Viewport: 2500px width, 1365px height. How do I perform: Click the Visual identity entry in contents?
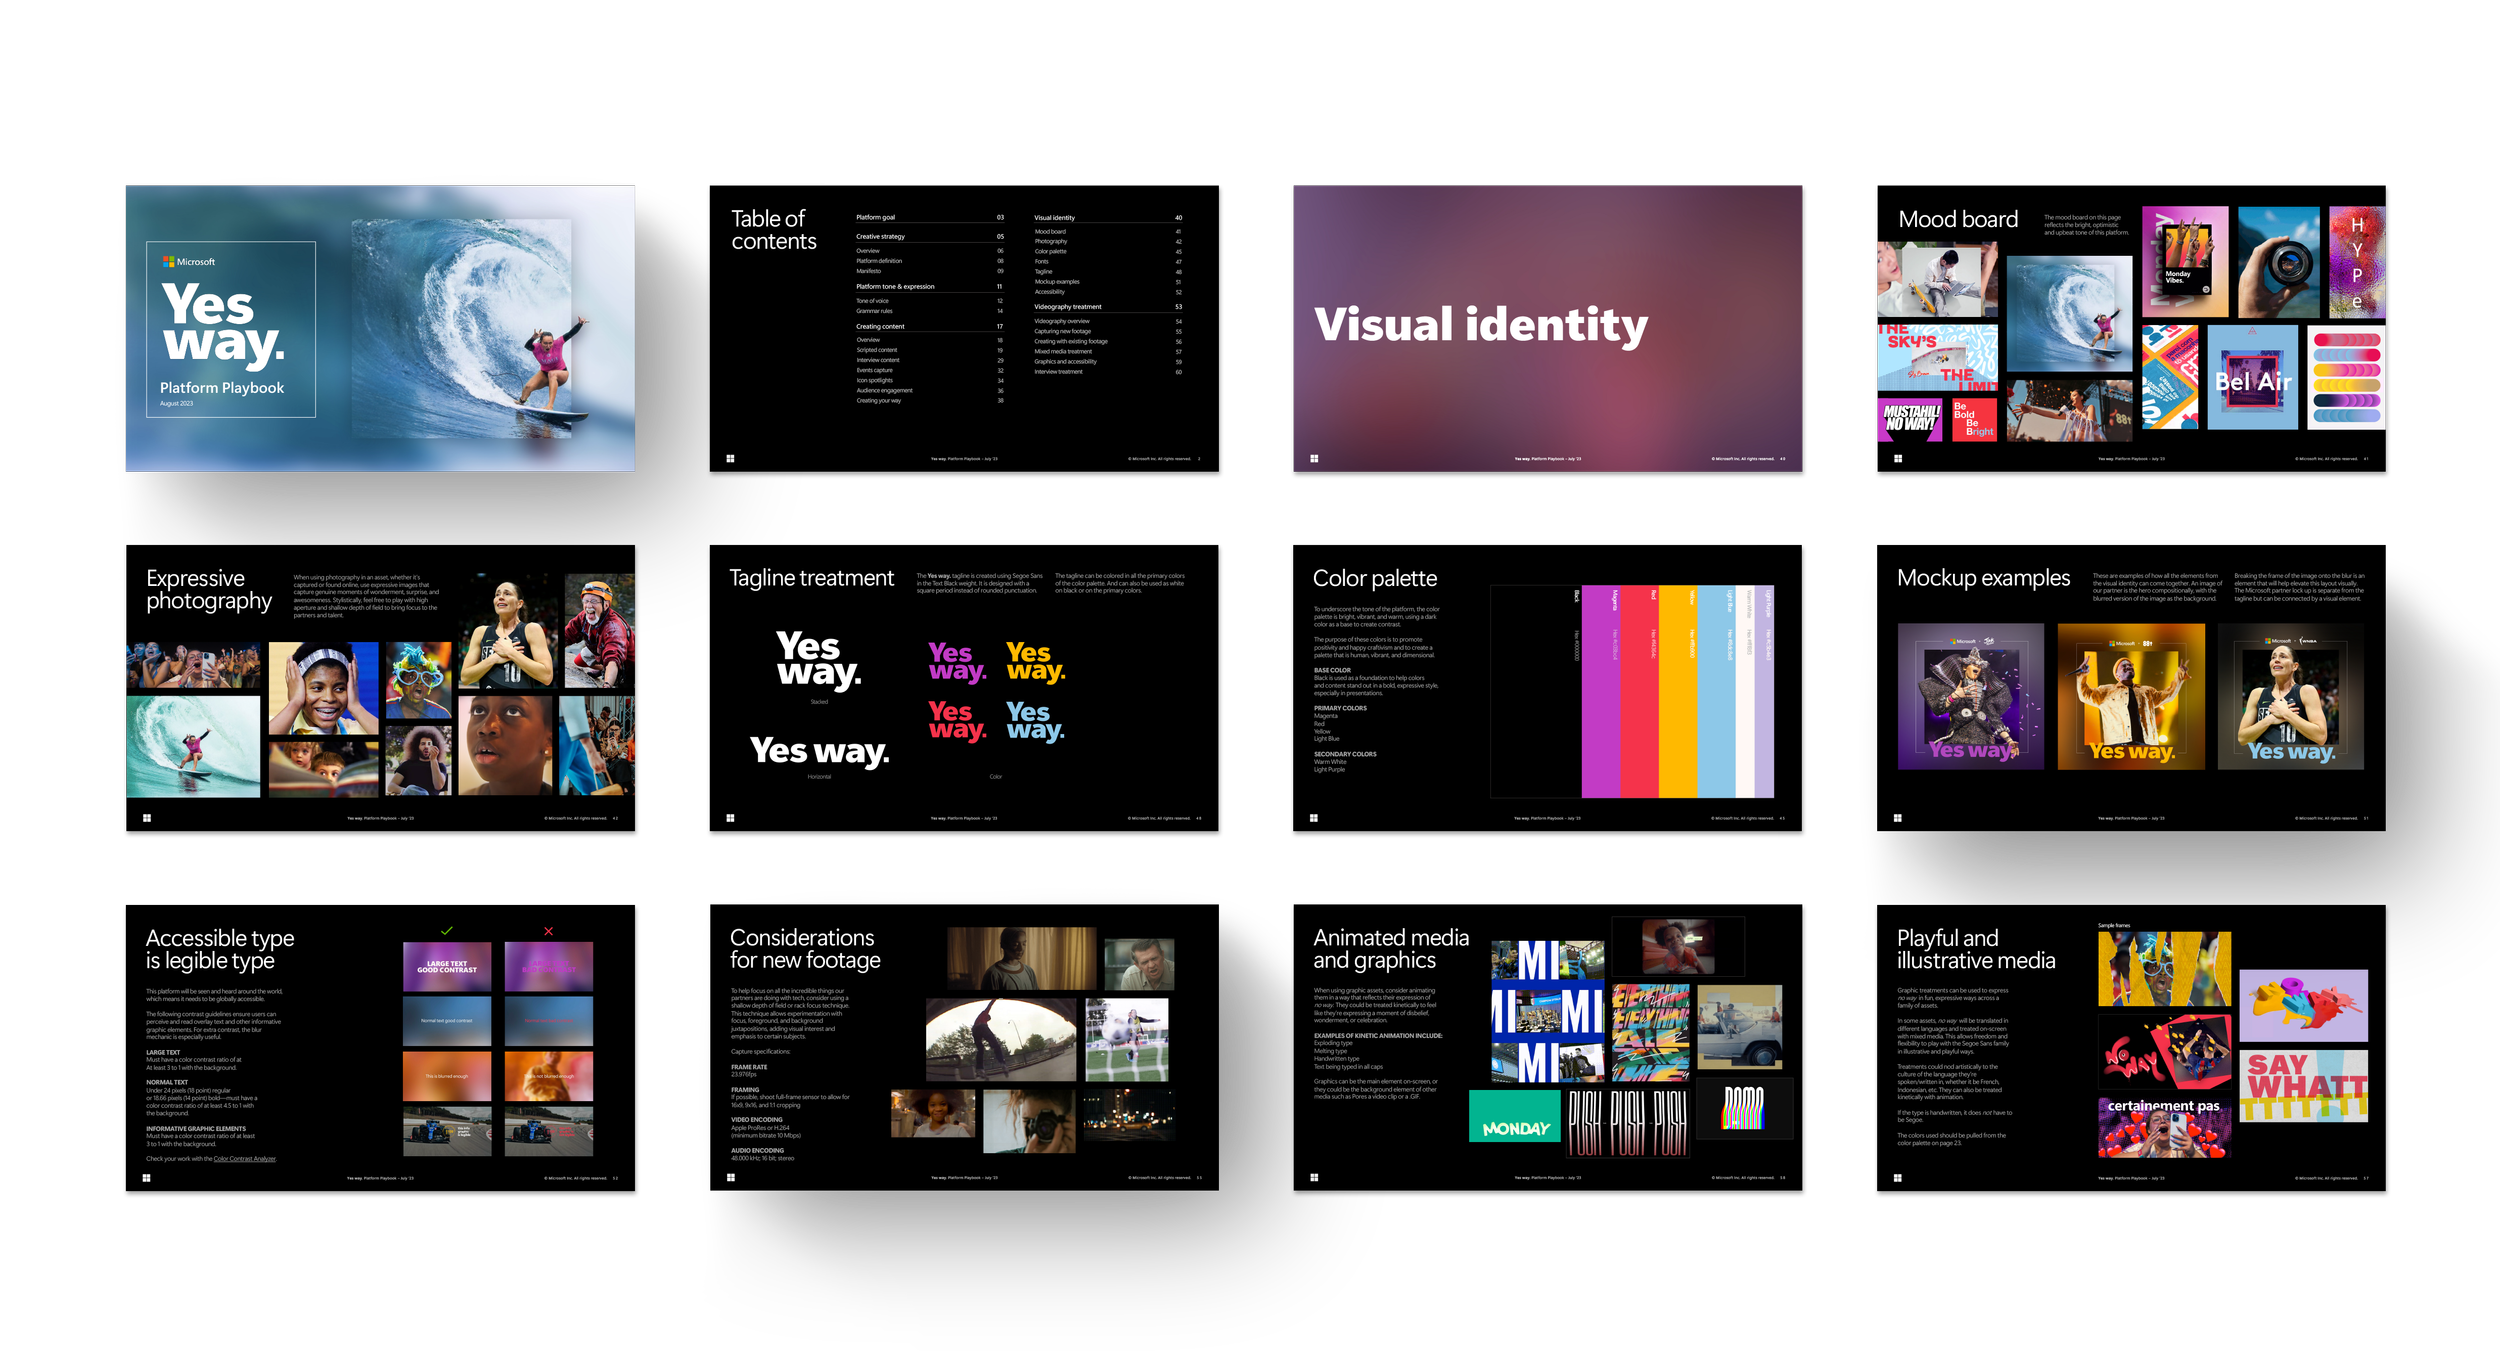1055,218
